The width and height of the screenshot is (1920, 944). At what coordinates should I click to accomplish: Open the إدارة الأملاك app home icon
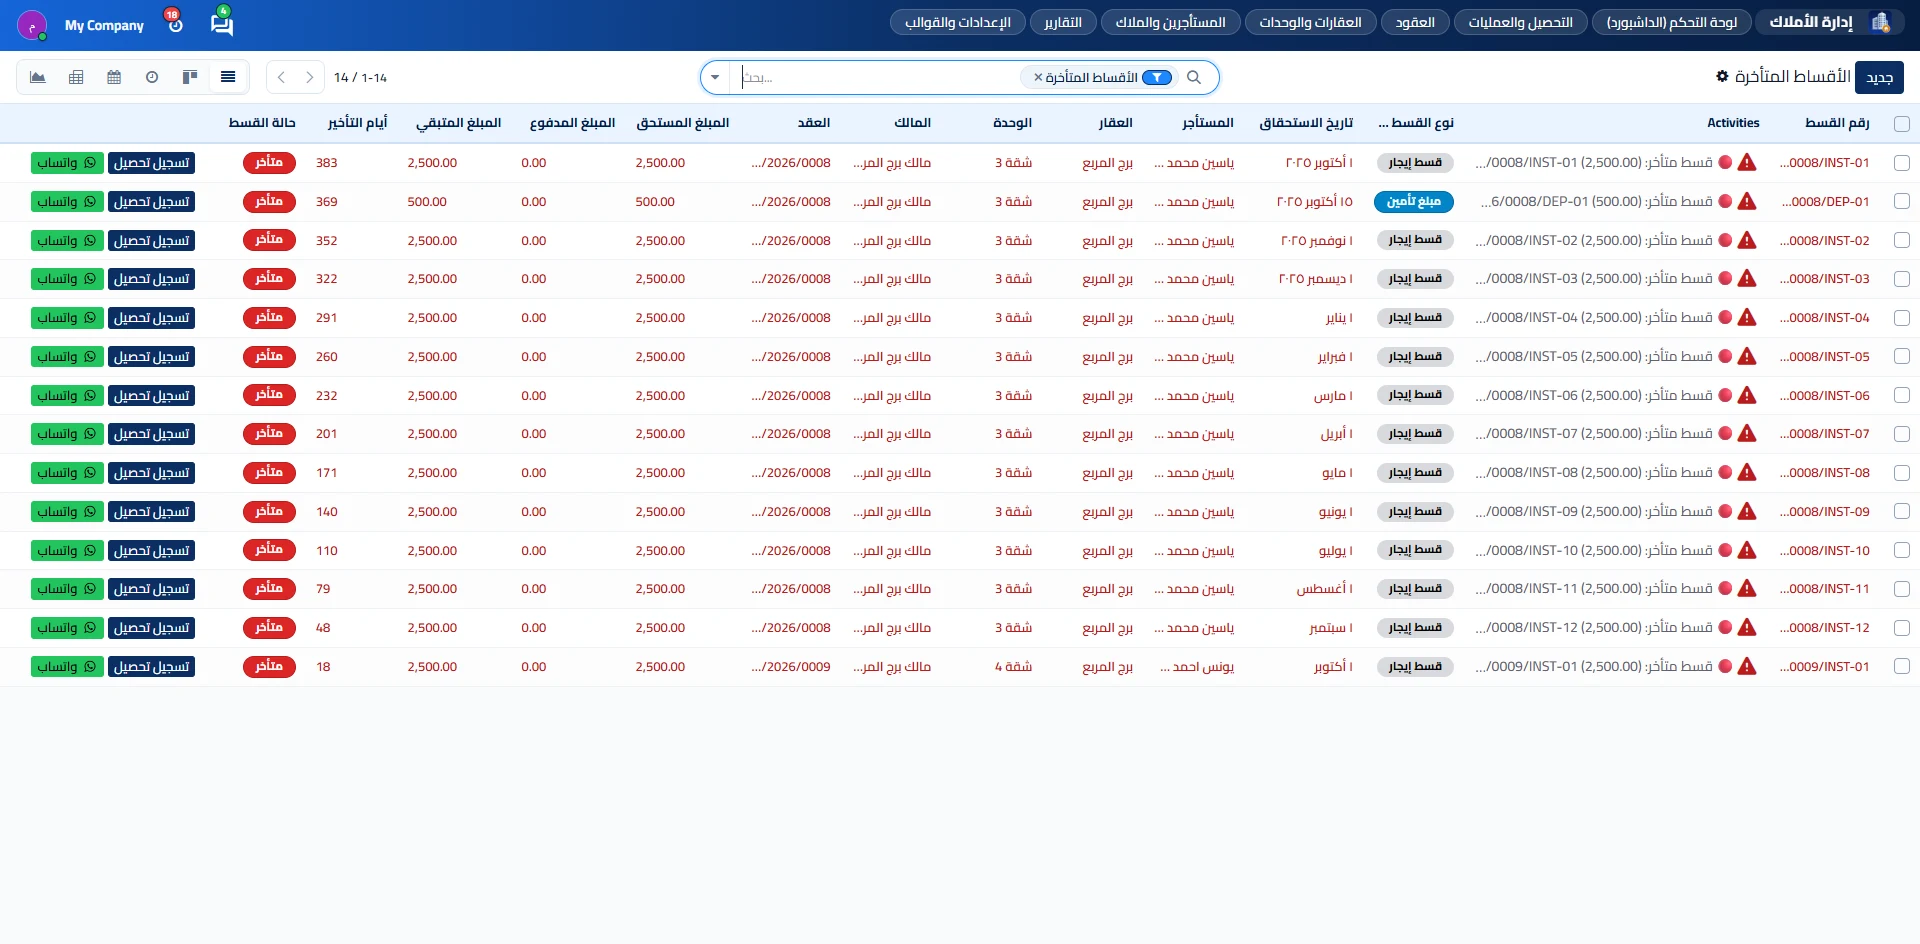click(1881, 22)
